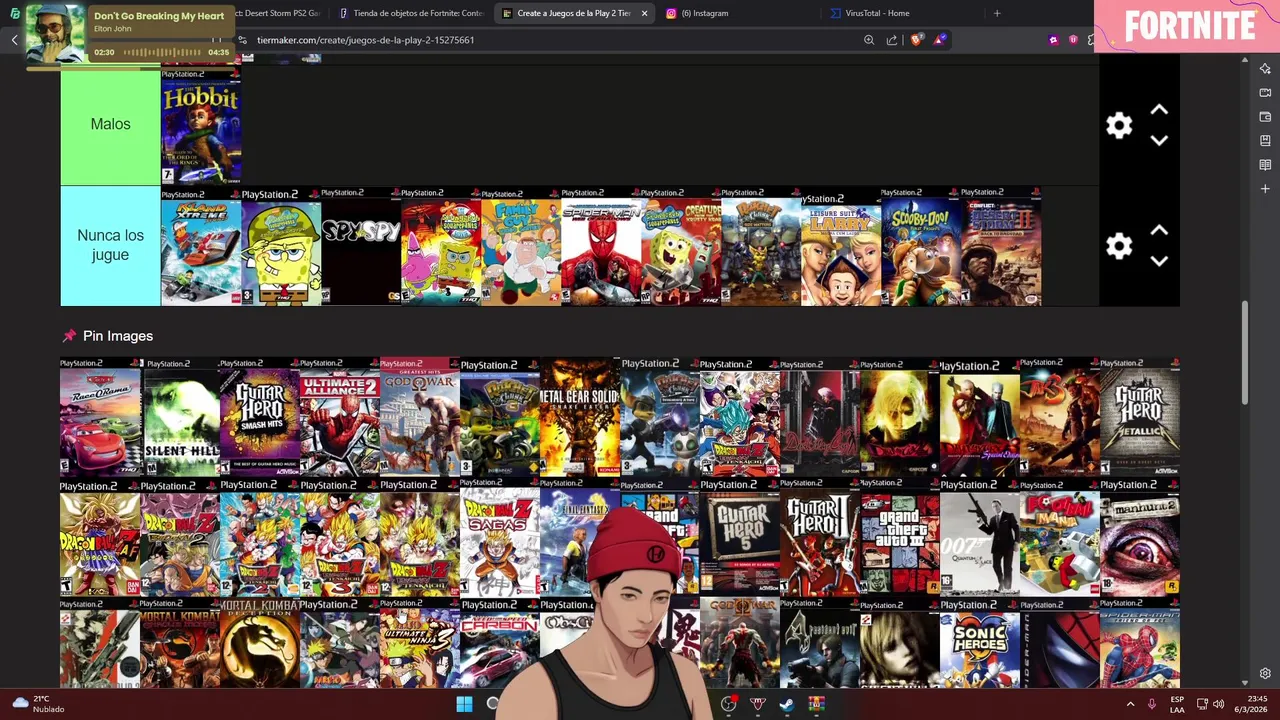Select the Leisure Suit Larry cover
1280x720 pixels.
(841, 246)
